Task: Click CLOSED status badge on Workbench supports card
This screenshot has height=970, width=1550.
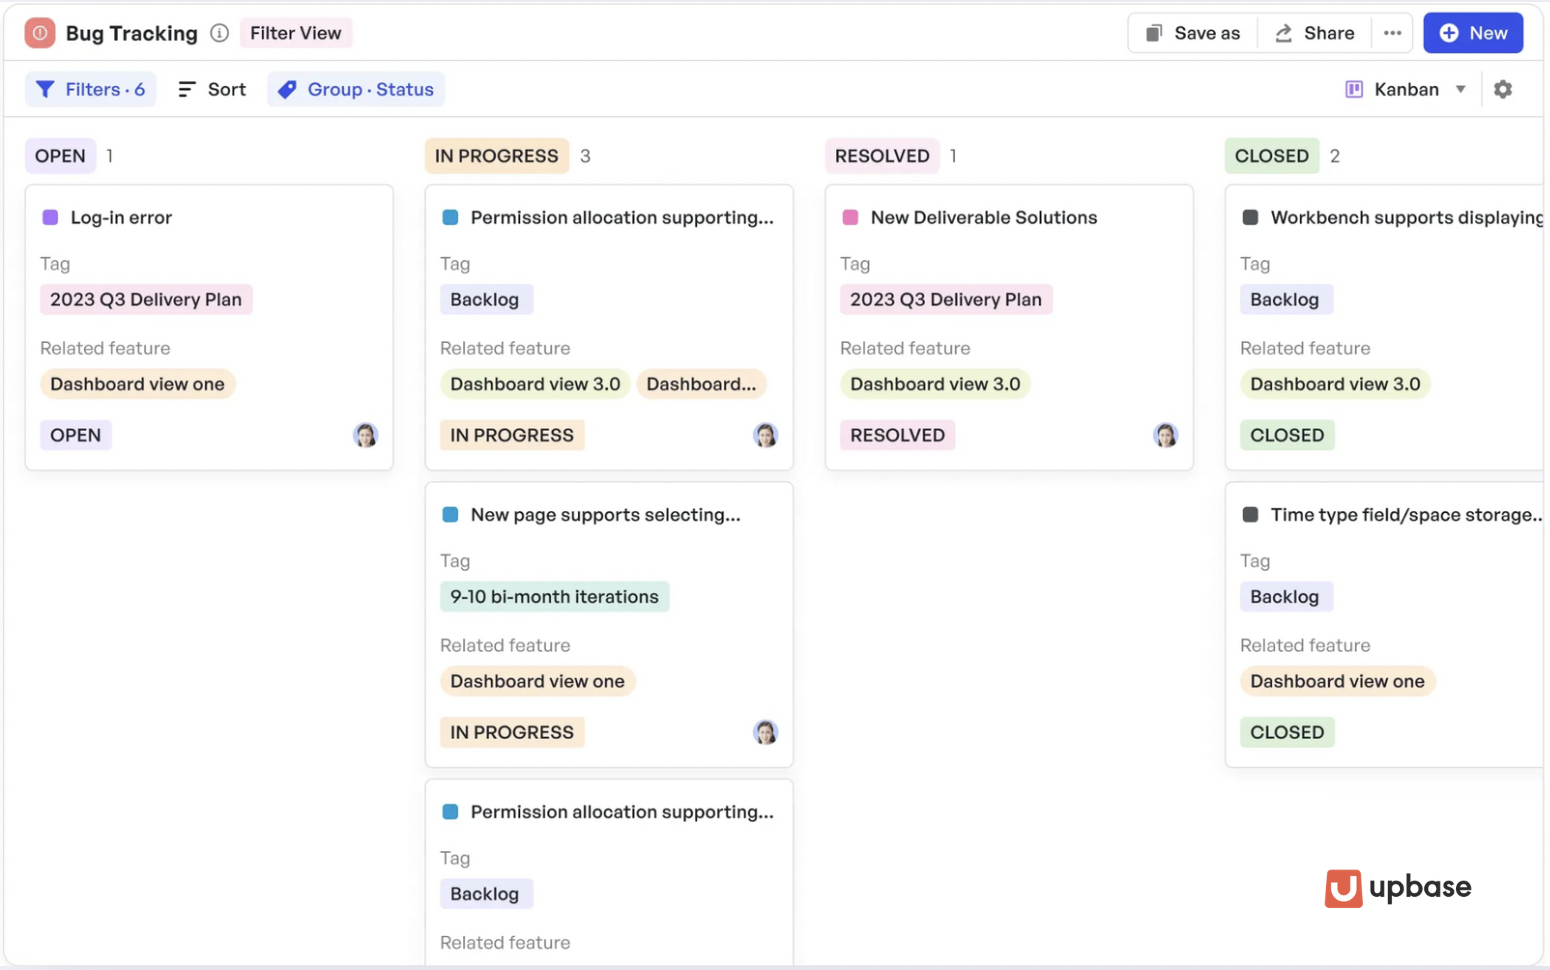Action: click(x=1287, y=435)
